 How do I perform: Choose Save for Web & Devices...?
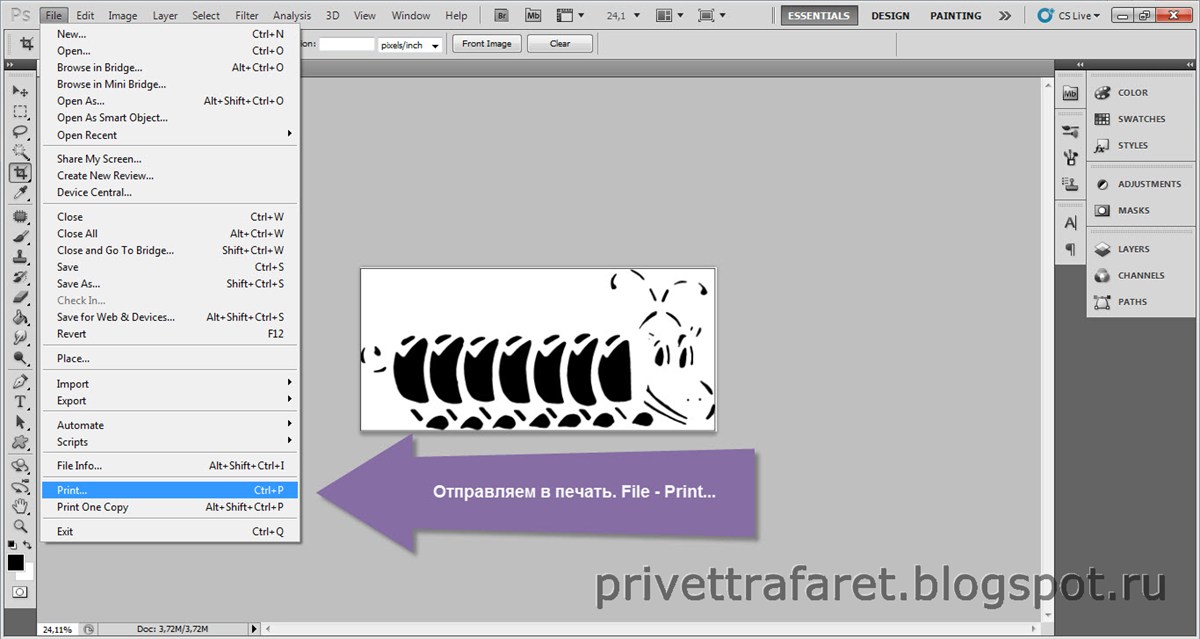[170, 317]
